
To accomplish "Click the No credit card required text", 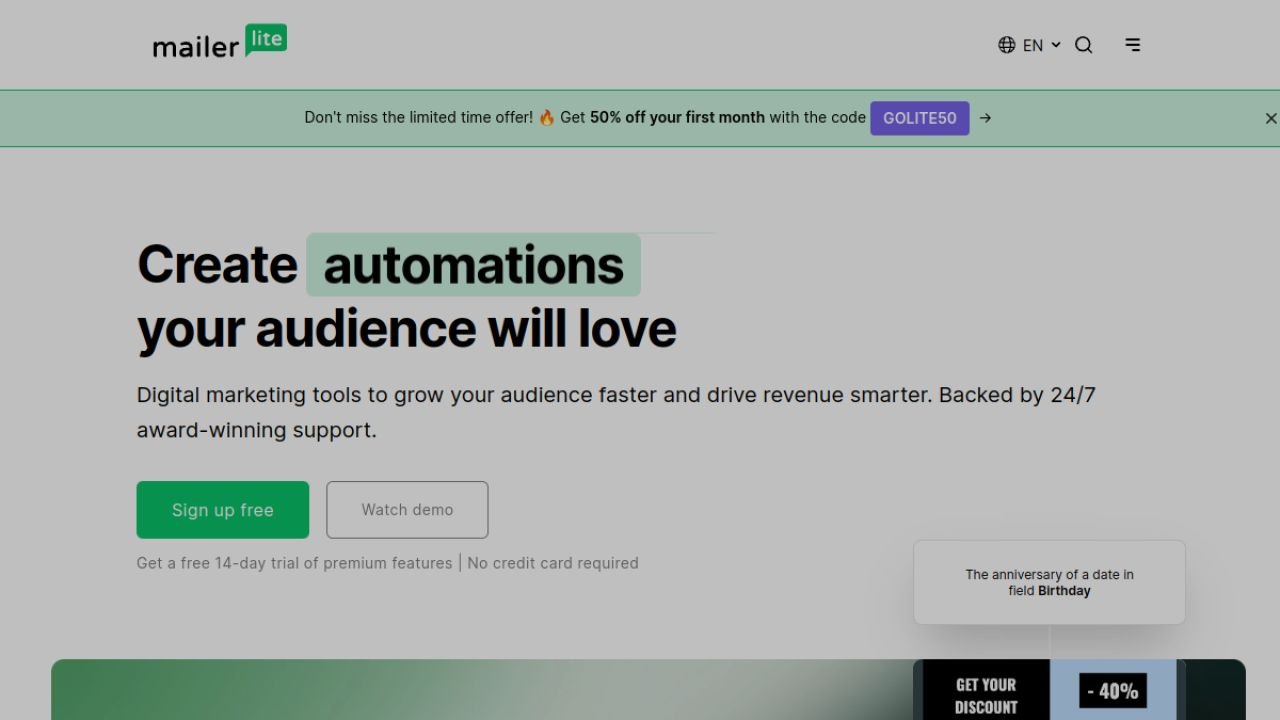I will click(553, 563).
